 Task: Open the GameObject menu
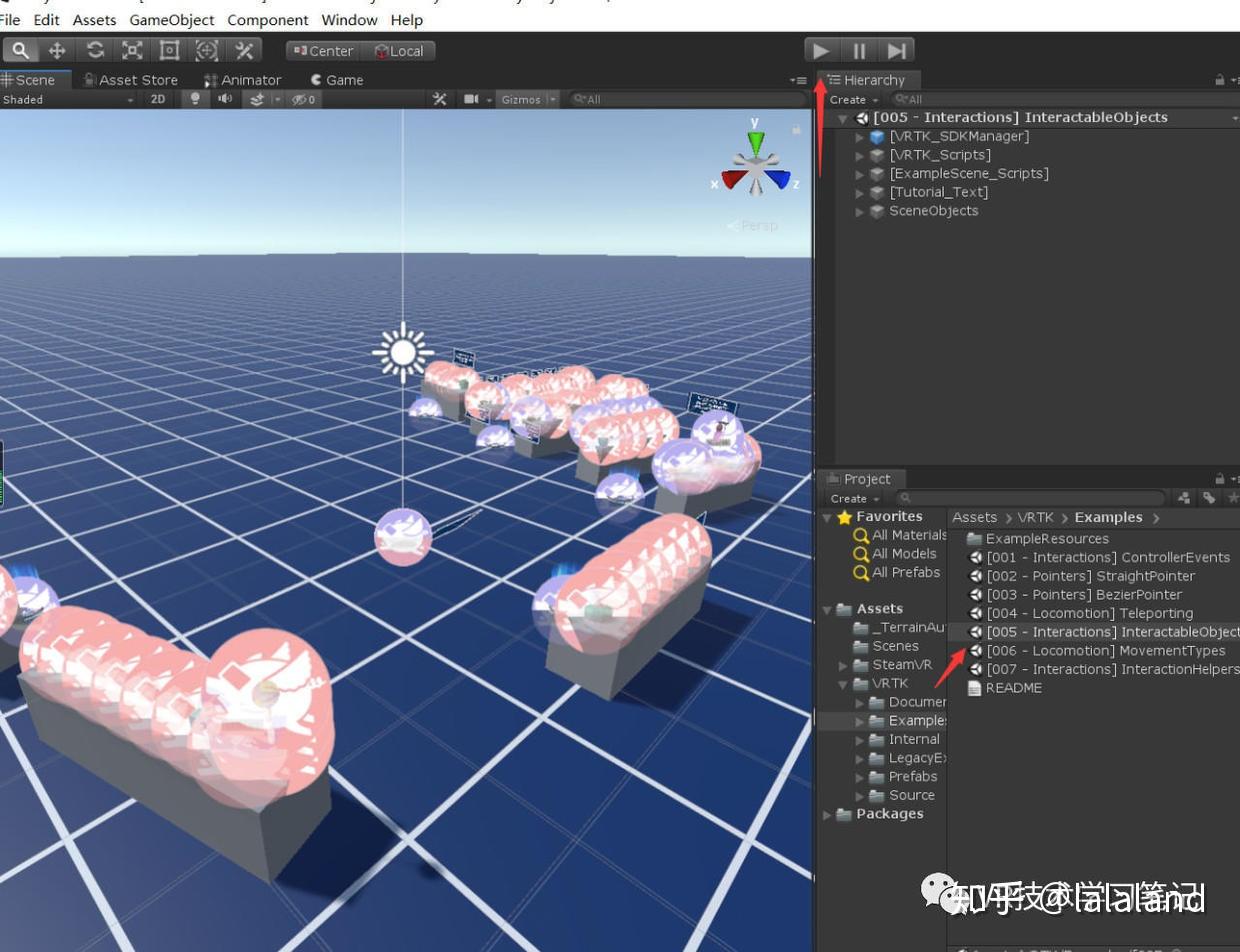click(173, 19)
